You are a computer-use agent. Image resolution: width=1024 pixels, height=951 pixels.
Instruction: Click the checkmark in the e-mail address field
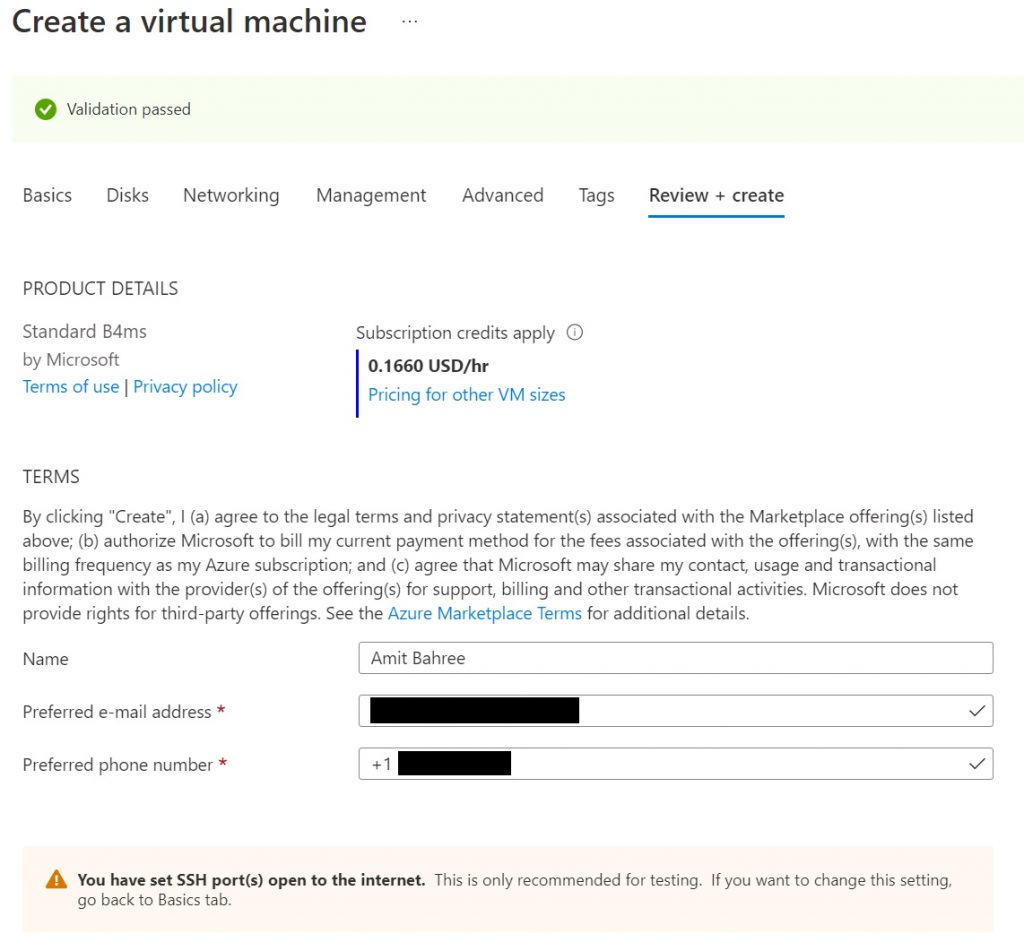[x=976, y=711]
